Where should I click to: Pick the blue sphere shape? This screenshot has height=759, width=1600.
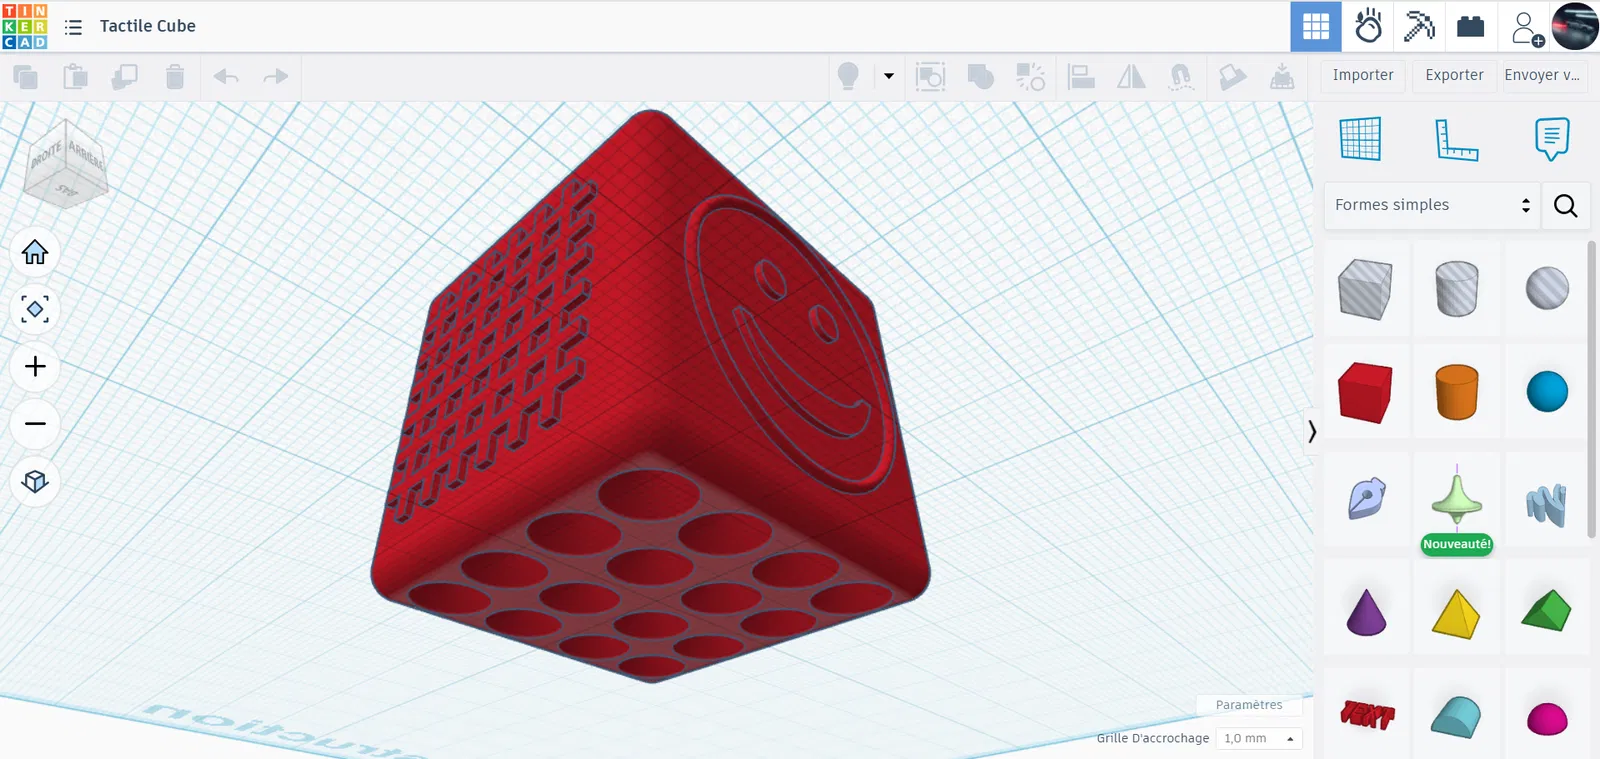[1547, 392]
